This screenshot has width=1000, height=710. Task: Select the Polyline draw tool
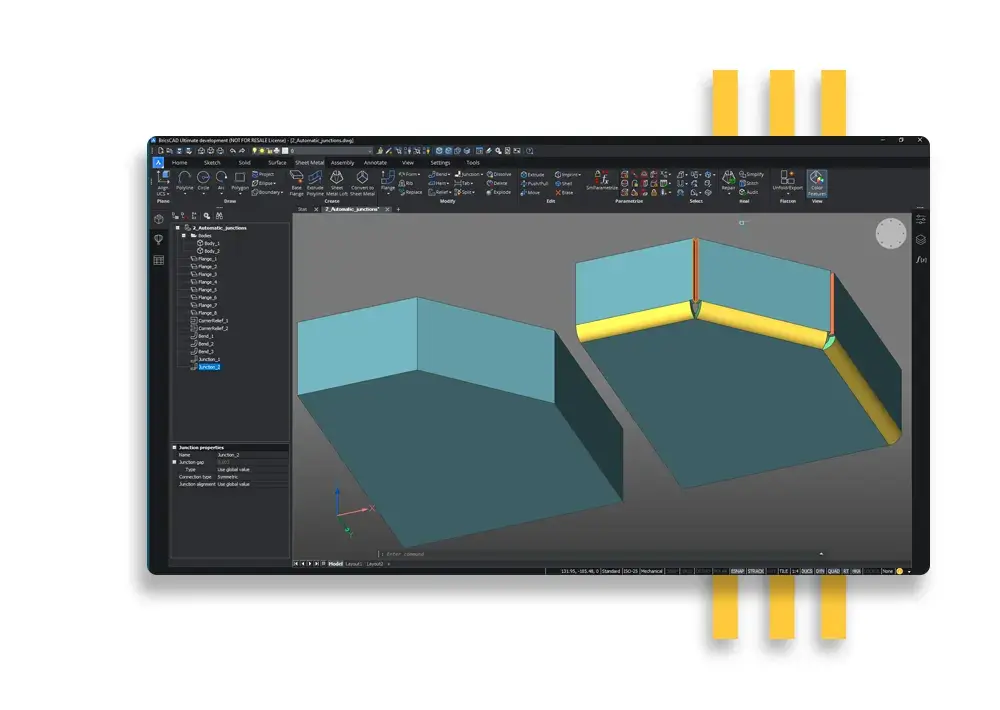pyautogui.click(x=184, y=181)
